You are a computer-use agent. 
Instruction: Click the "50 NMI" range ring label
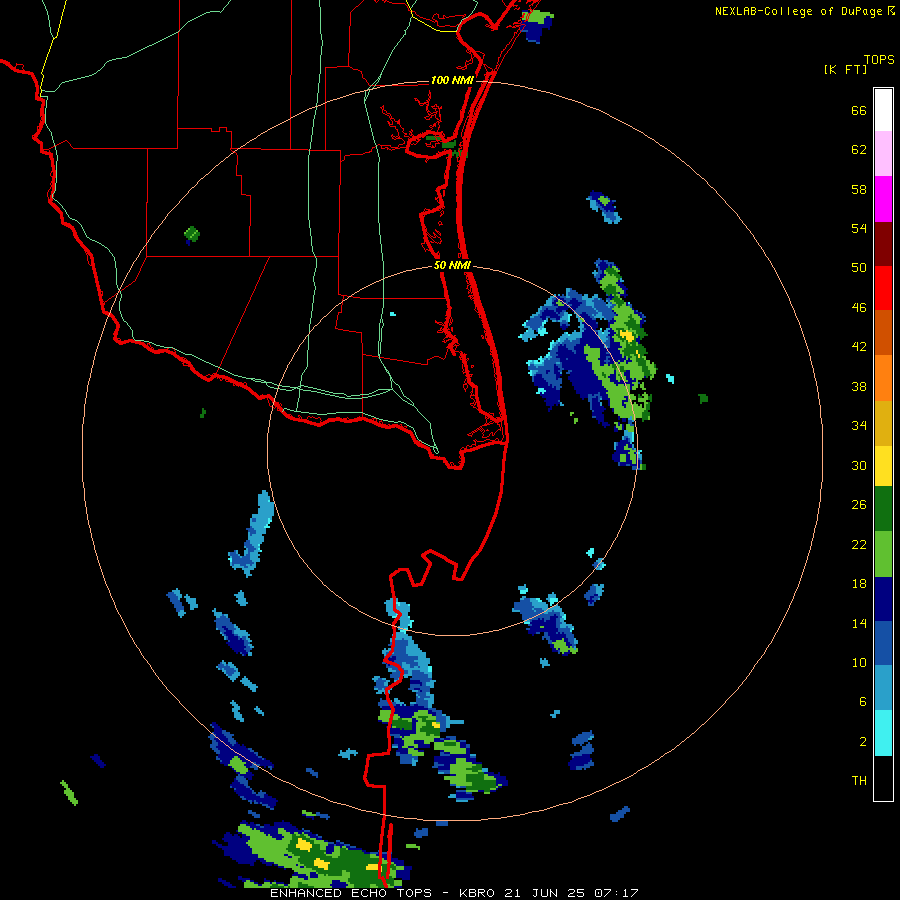click(452, 265)
